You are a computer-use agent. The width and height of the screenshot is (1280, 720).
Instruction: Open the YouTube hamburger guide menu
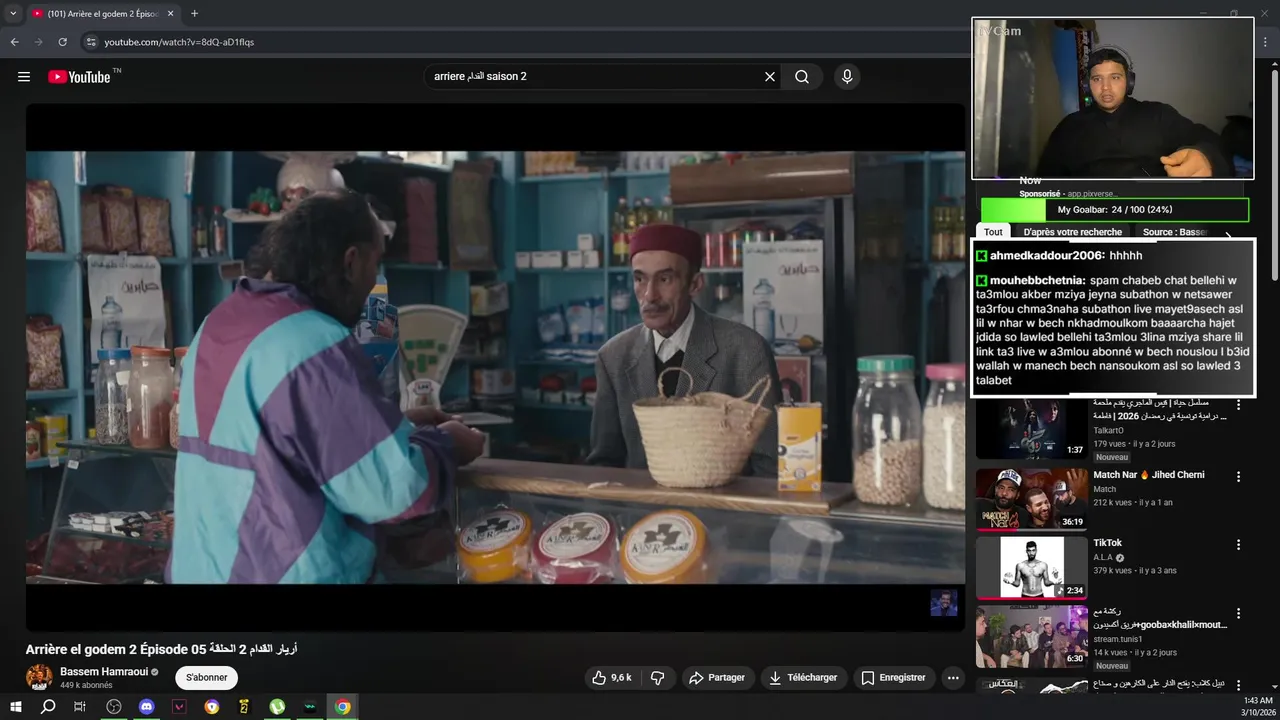[x=24, y=77]
